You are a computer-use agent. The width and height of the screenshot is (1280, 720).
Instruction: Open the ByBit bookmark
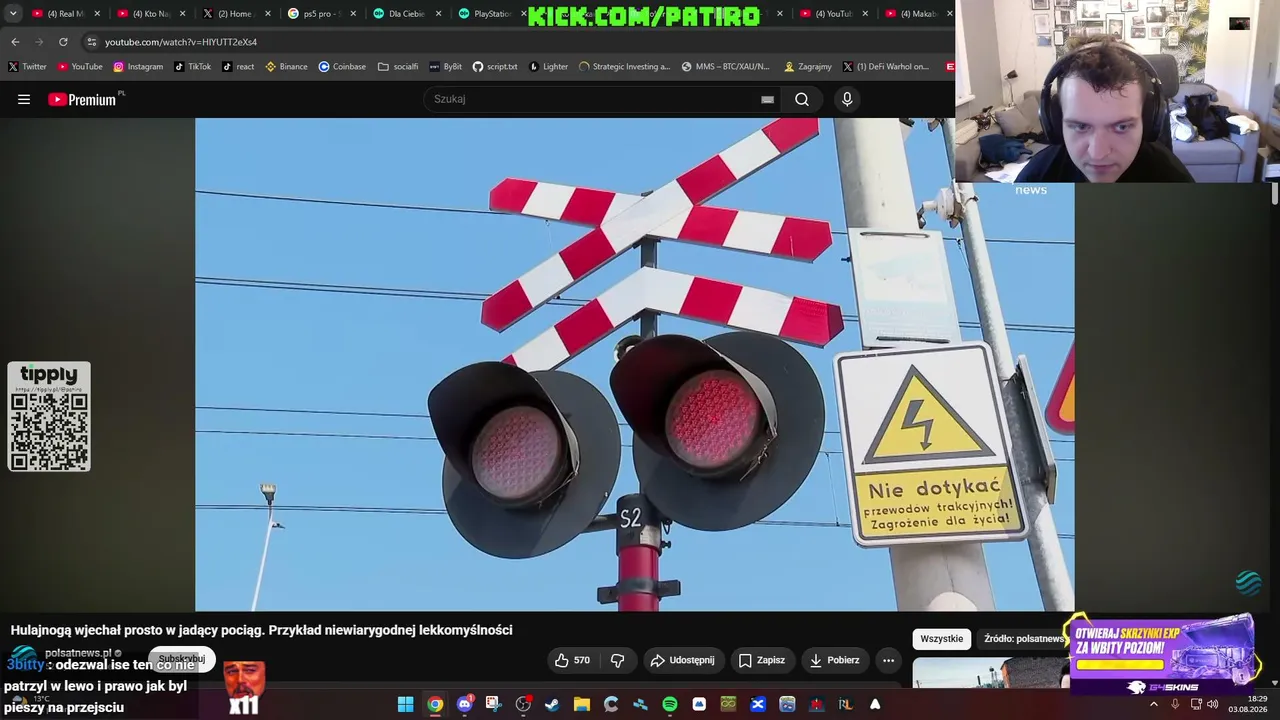click(x=445, y=67)
